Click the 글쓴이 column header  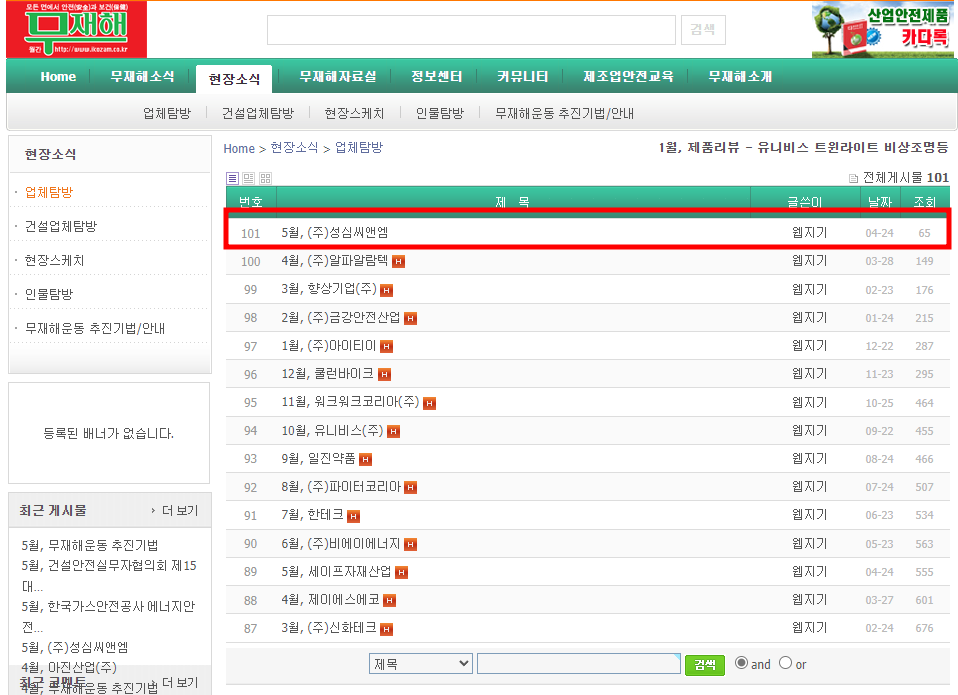pos(805,202)
